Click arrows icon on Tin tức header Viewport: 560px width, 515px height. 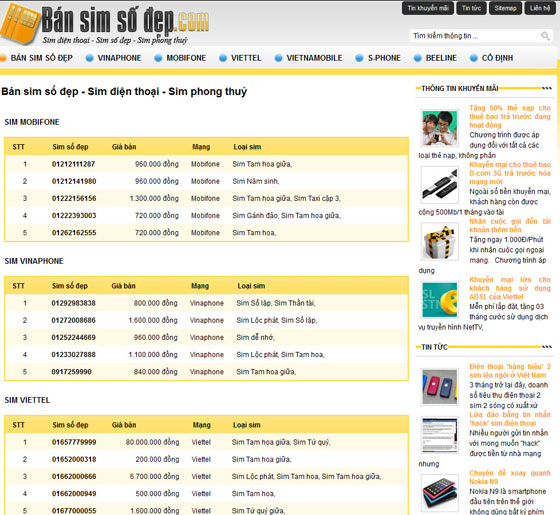click(x=547, y=346)
